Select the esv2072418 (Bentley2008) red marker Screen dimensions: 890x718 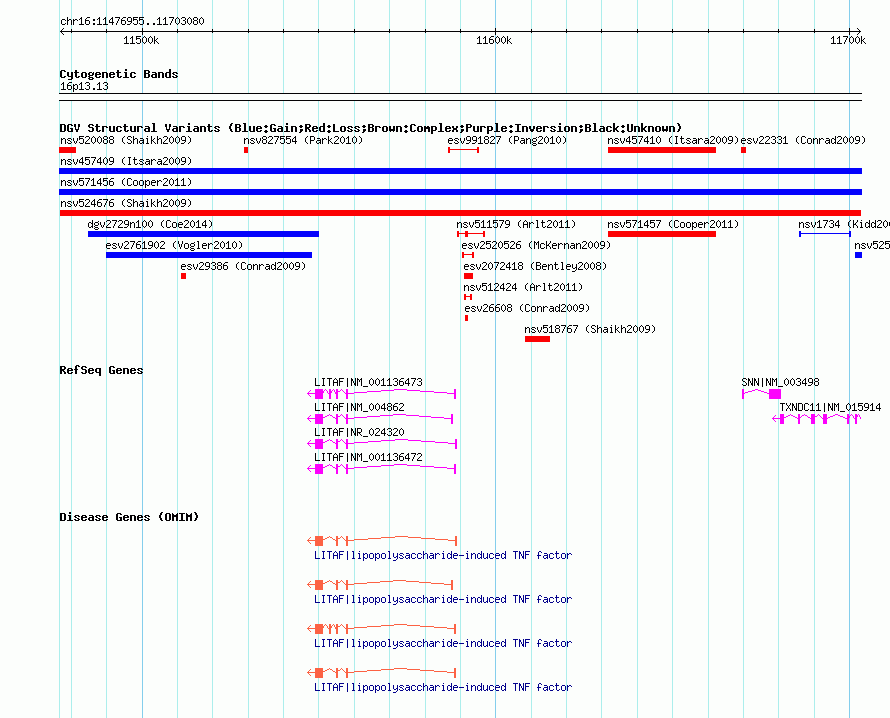[468, 276]
